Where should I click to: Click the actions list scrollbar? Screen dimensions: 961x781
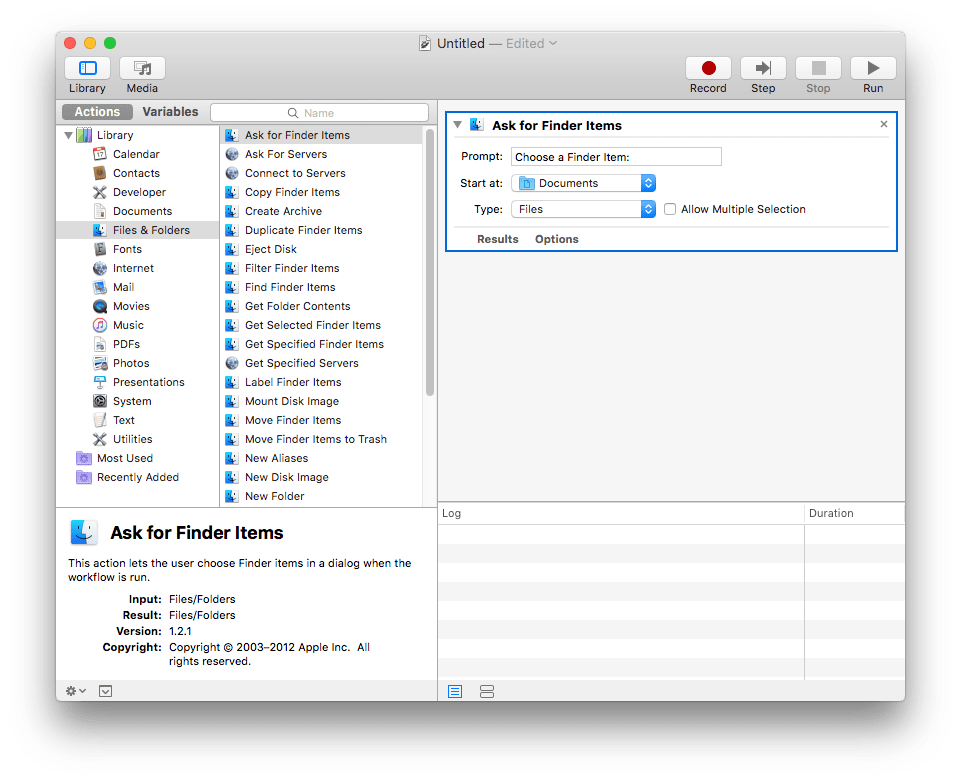click(x=430, y=262)
